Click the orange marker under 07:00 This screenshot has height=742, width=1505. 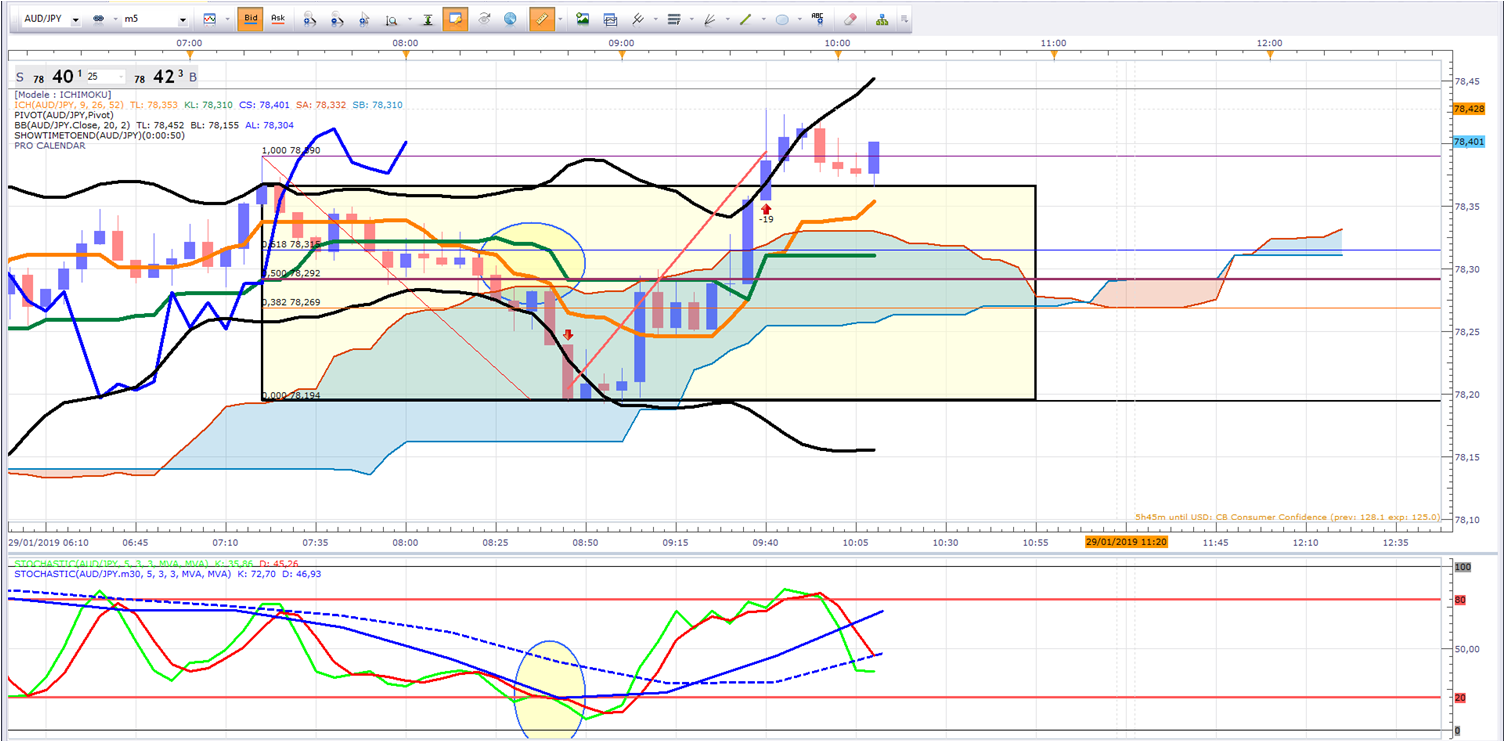189,55
